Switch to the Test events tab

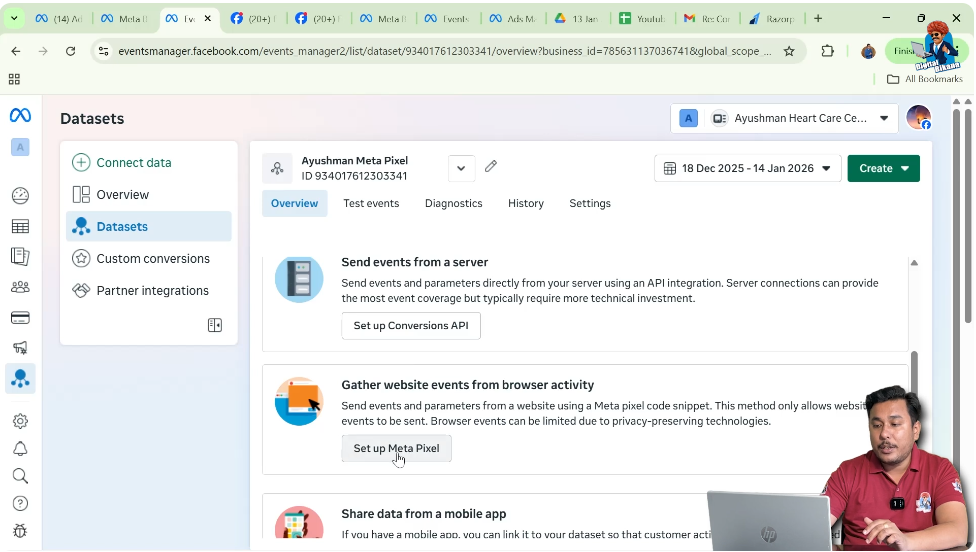371,203
